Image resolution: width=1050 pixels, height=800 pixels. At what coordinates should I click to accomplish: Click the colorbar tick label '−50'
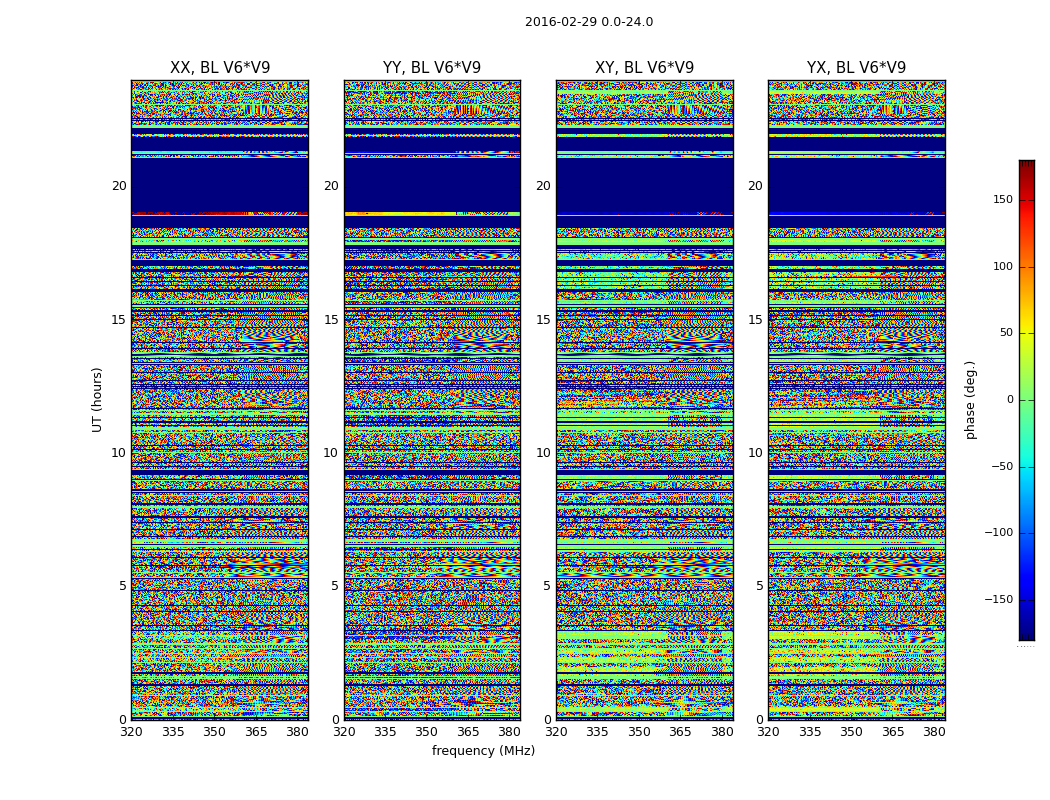click(x=1002, y=466)
